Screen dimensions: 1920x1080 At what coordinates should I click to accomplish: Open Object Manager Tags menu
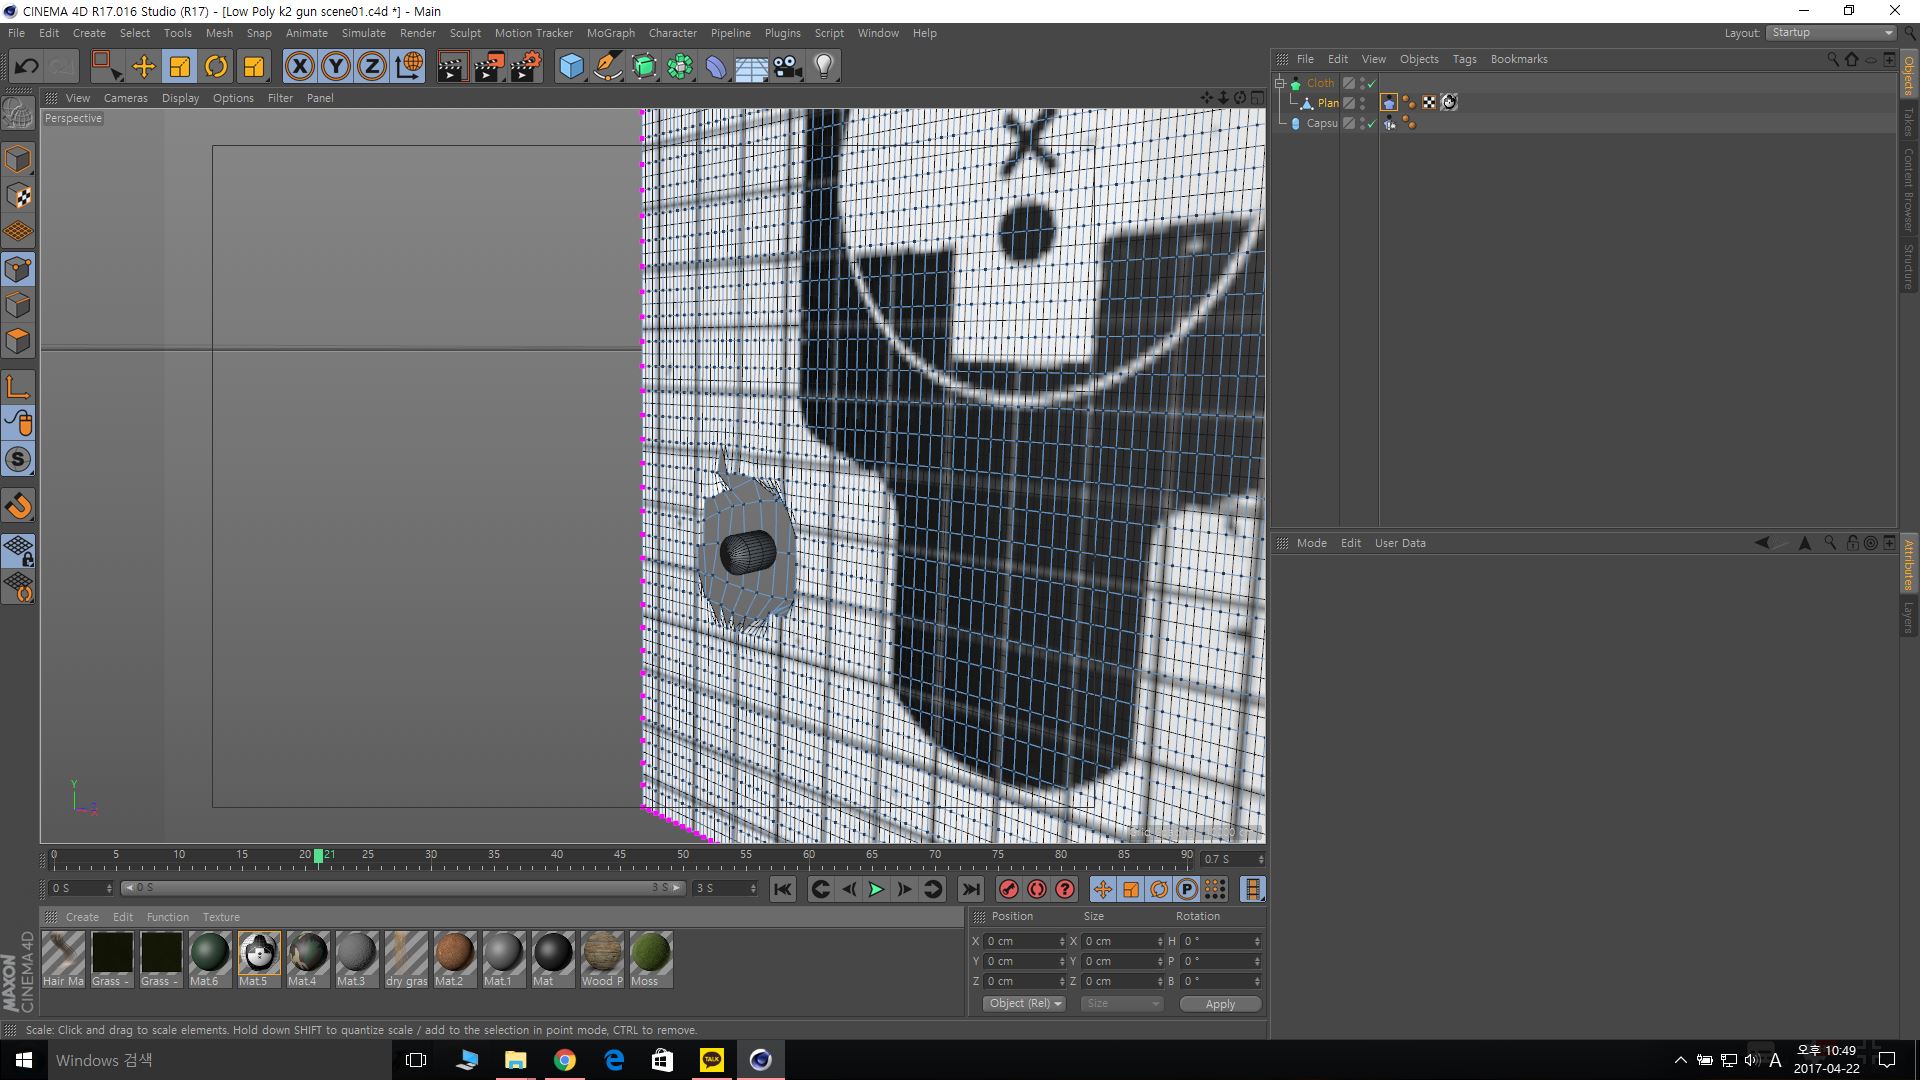point(1464,59)
